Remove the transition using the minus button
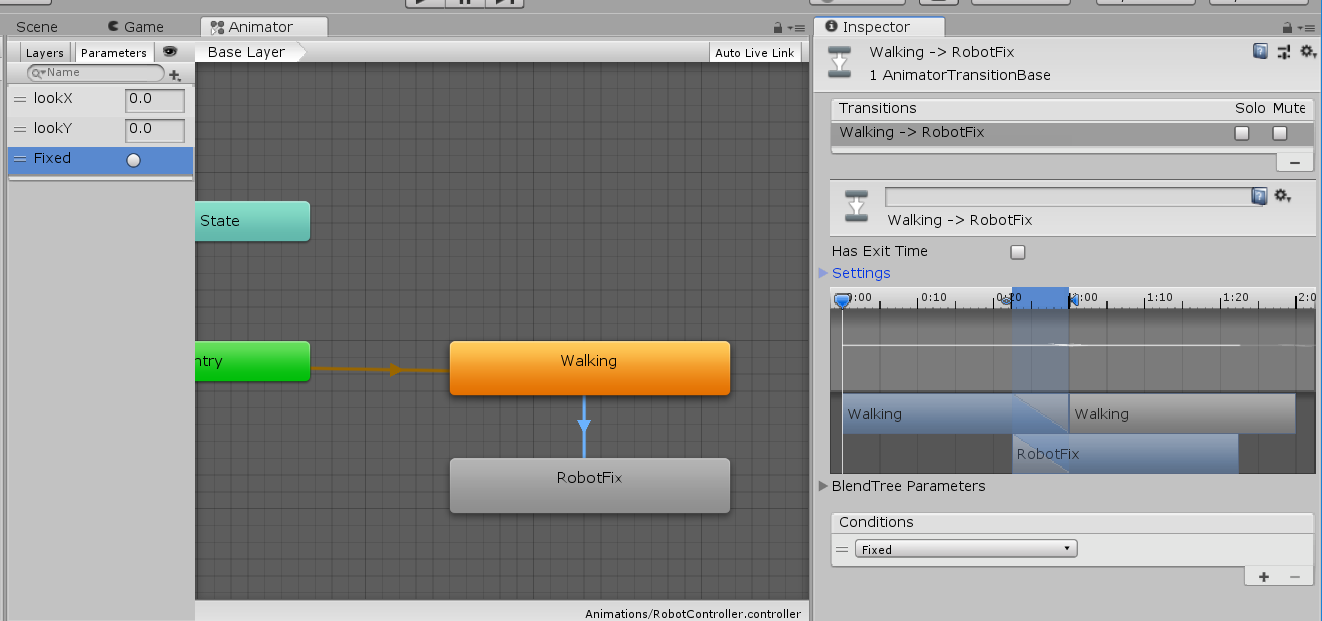The image size is (1322, 621). pos(1294,162)
